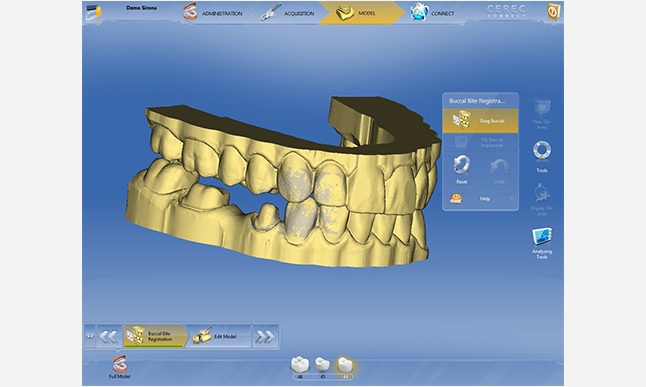Open the Tools wheel icon
Screen dimensions: 646x387
point(541,151)
